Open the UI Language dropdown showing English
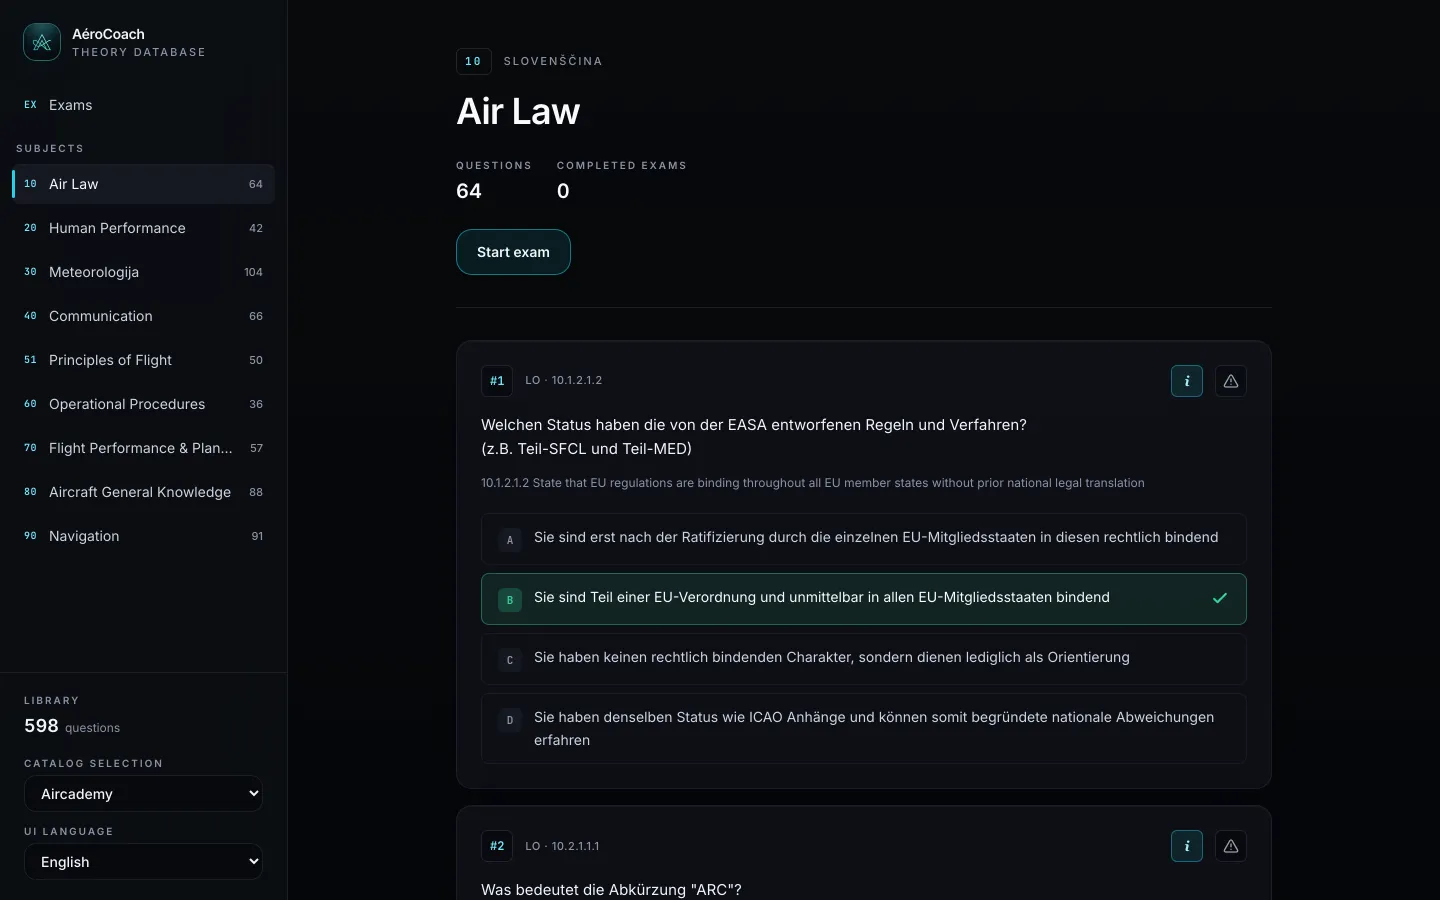Image resolution: width=1440 pixels, height=900 pixels. [x=143, y=862]
